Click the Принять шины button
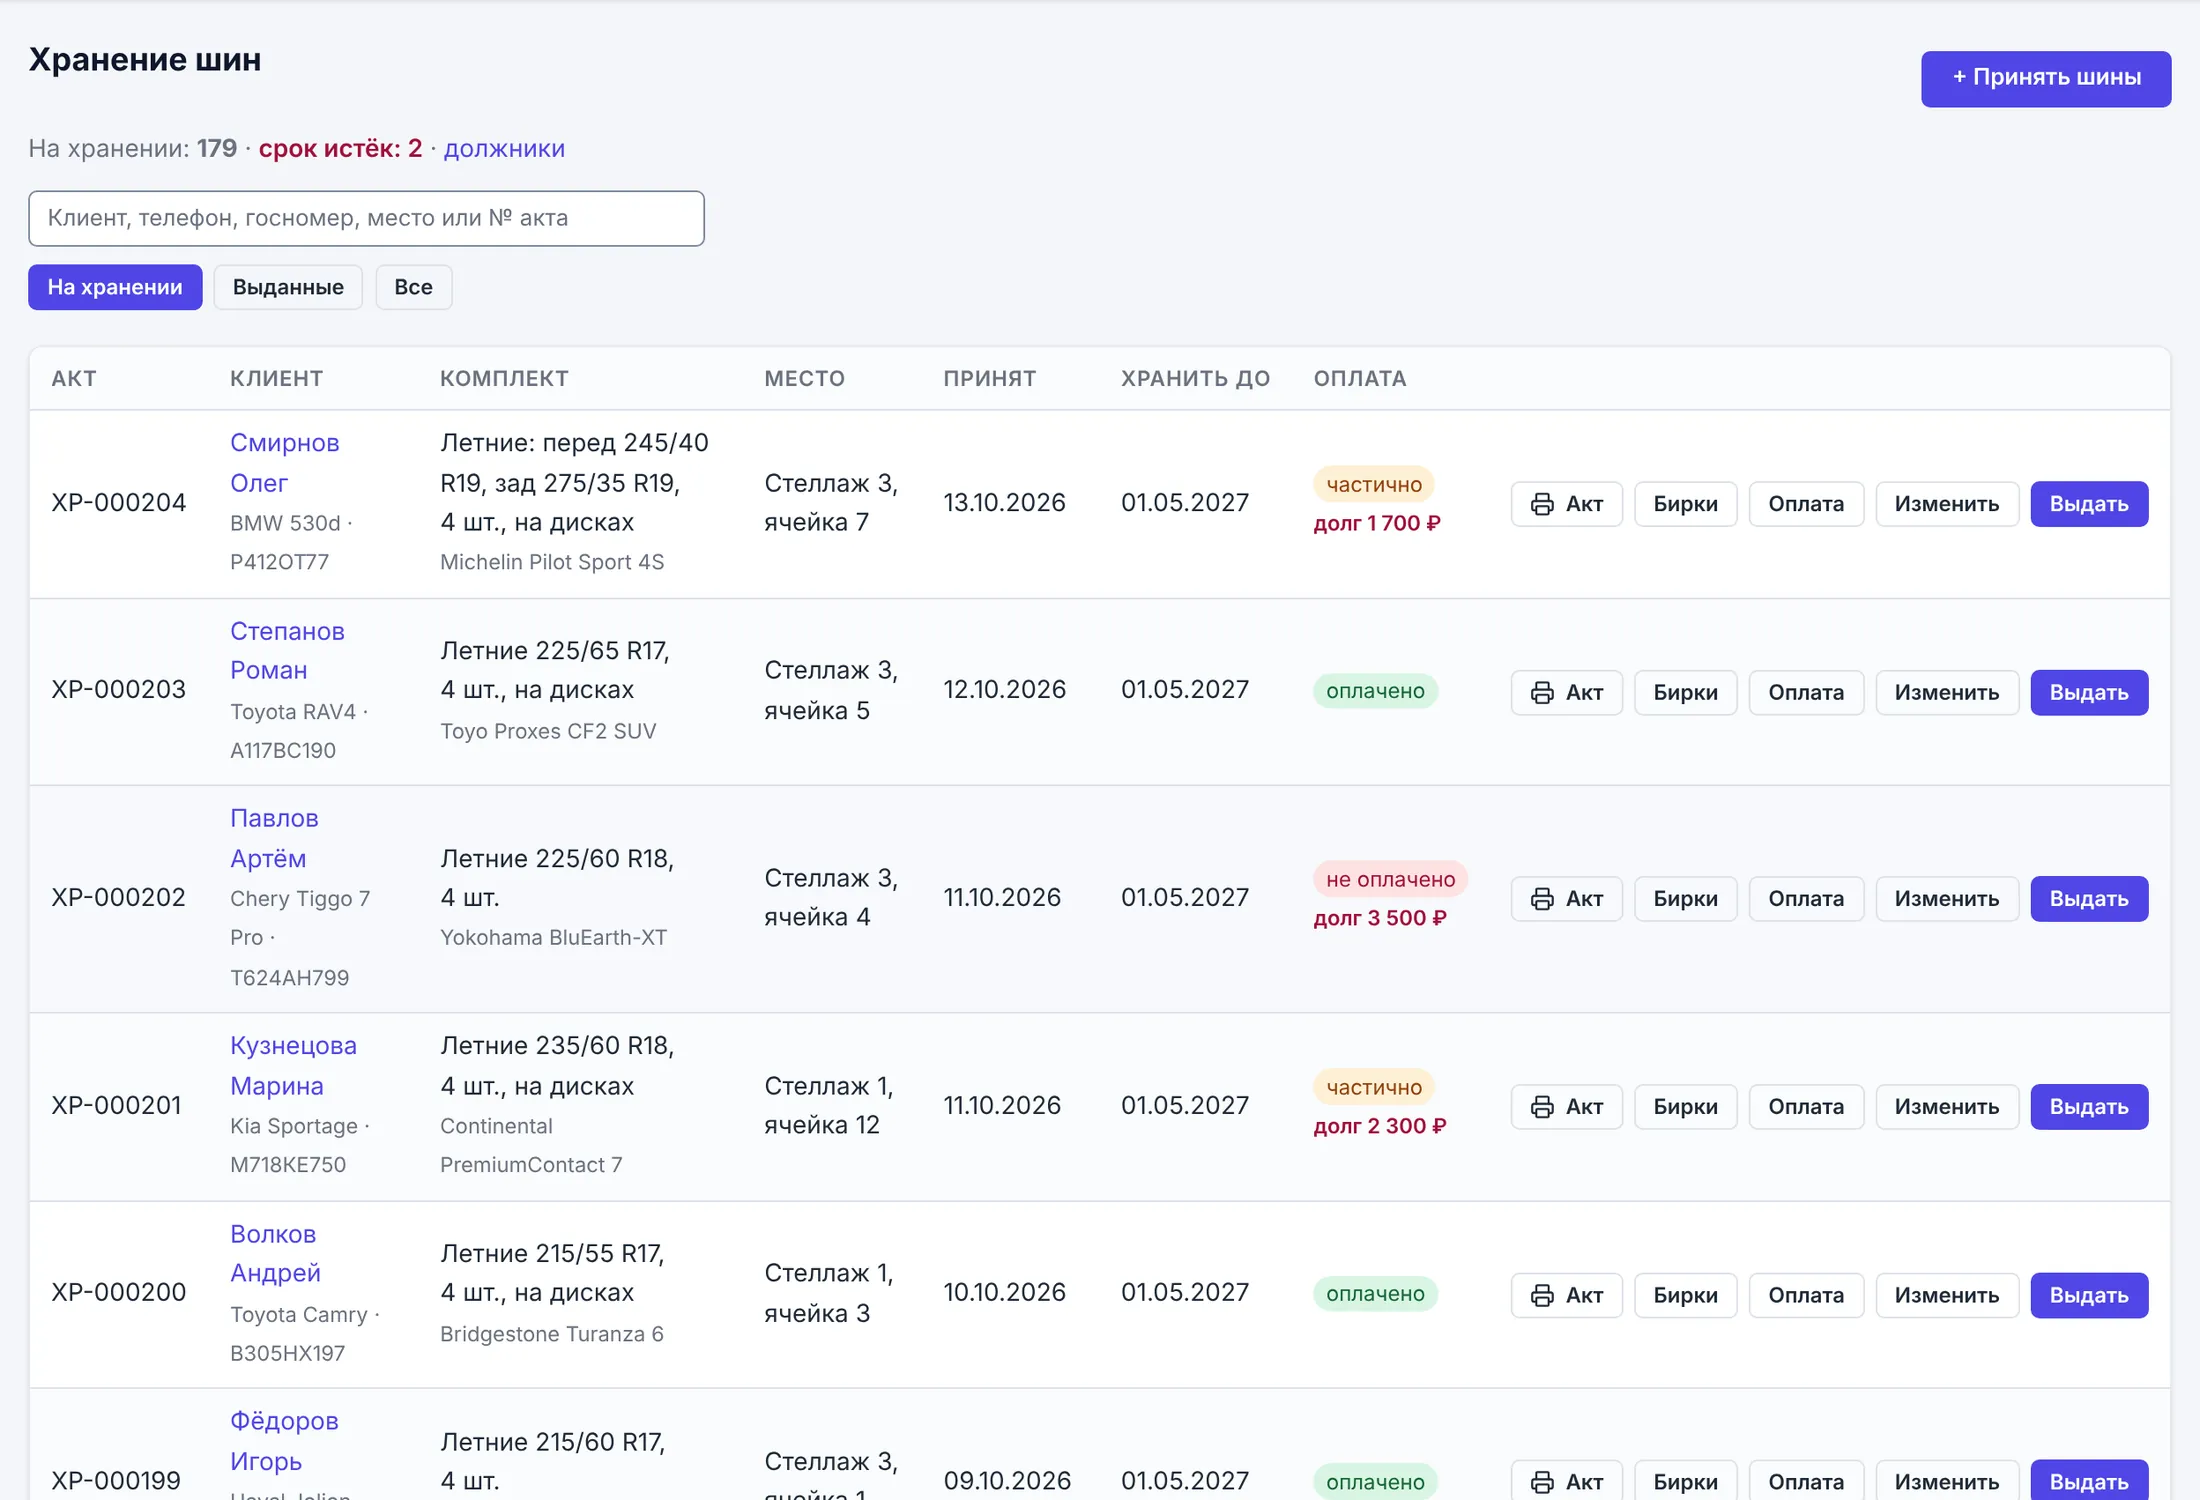Screen dimensions: 2200x1500 [x=2046, y=78]
